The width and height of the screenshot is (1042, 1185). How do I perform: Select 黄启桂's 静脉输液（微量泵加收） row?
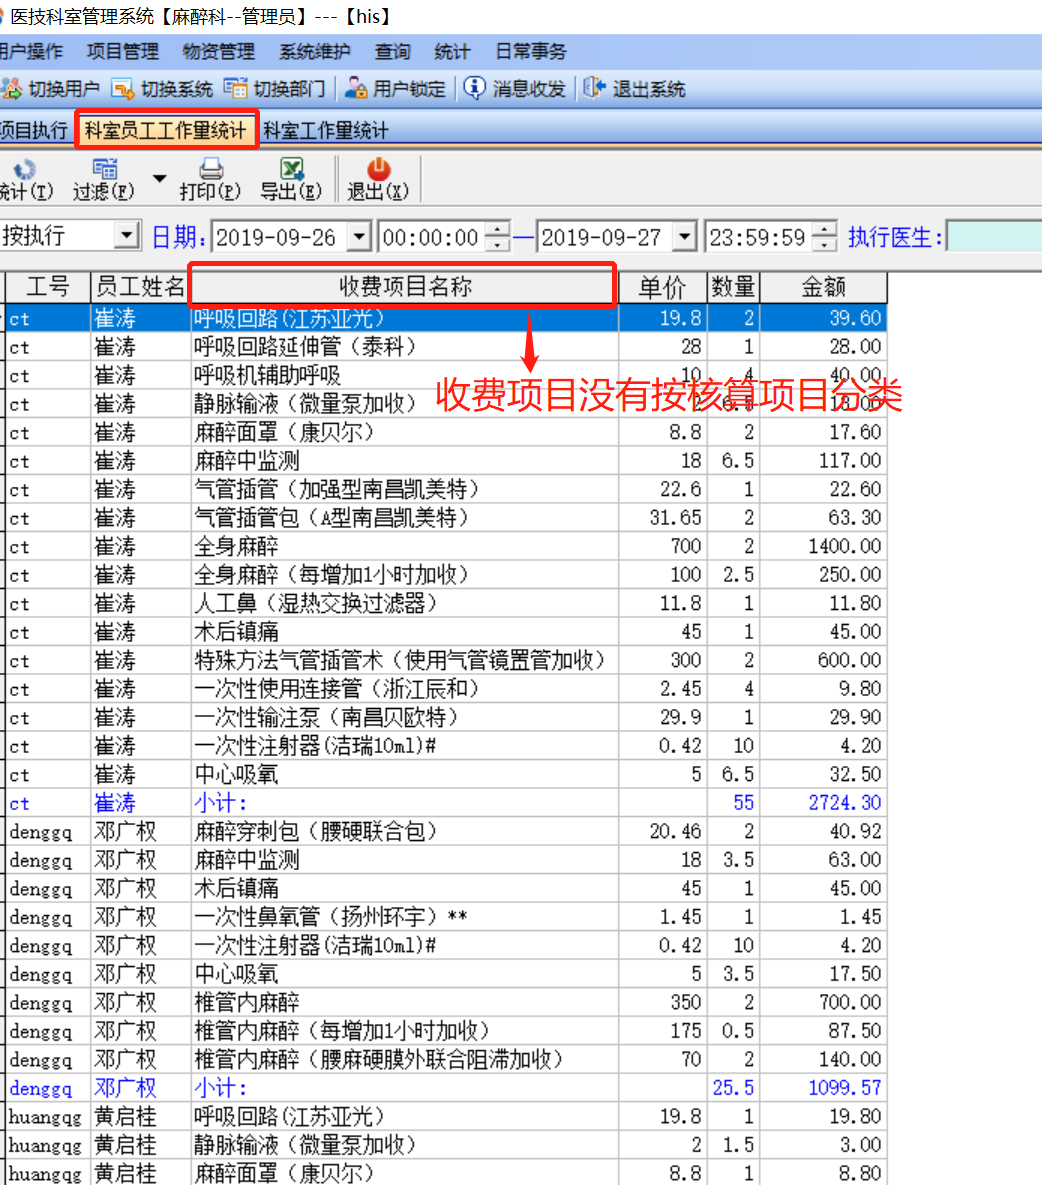tap(446, 1145)
